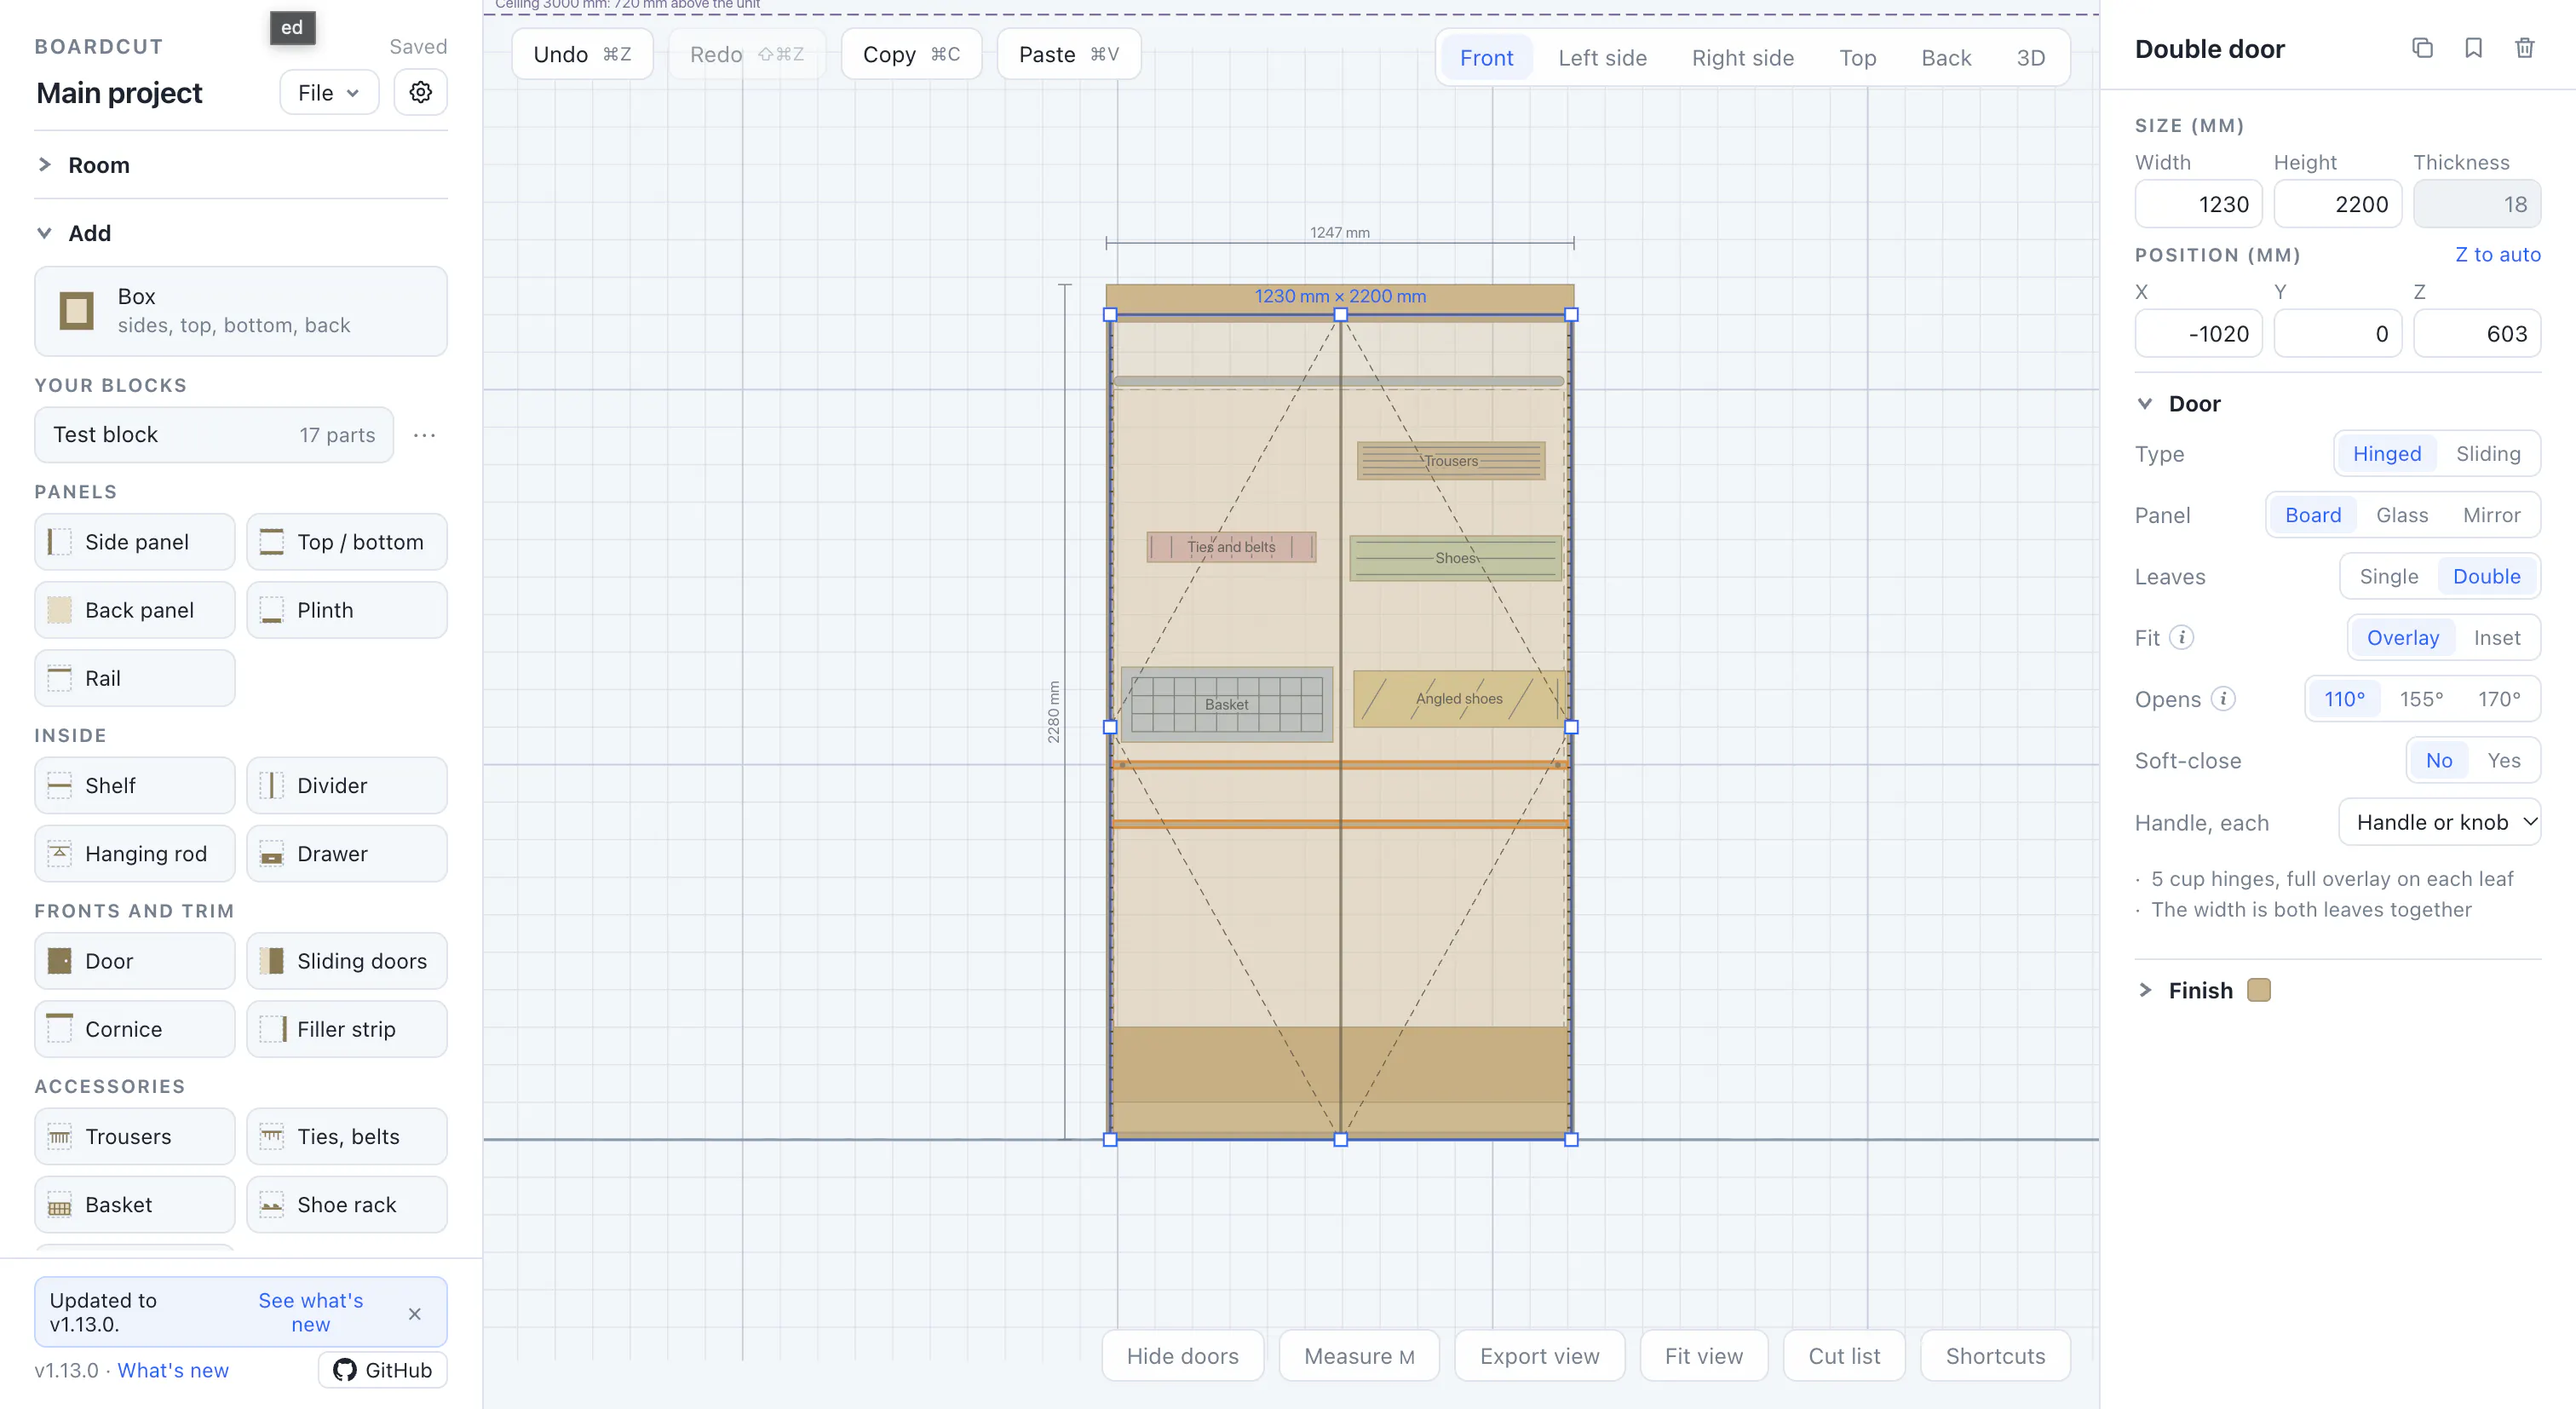2576x1409 pixels.
Task: Switch to the Back view tab
Action: pyautogui.click(x=1946, y=57)
